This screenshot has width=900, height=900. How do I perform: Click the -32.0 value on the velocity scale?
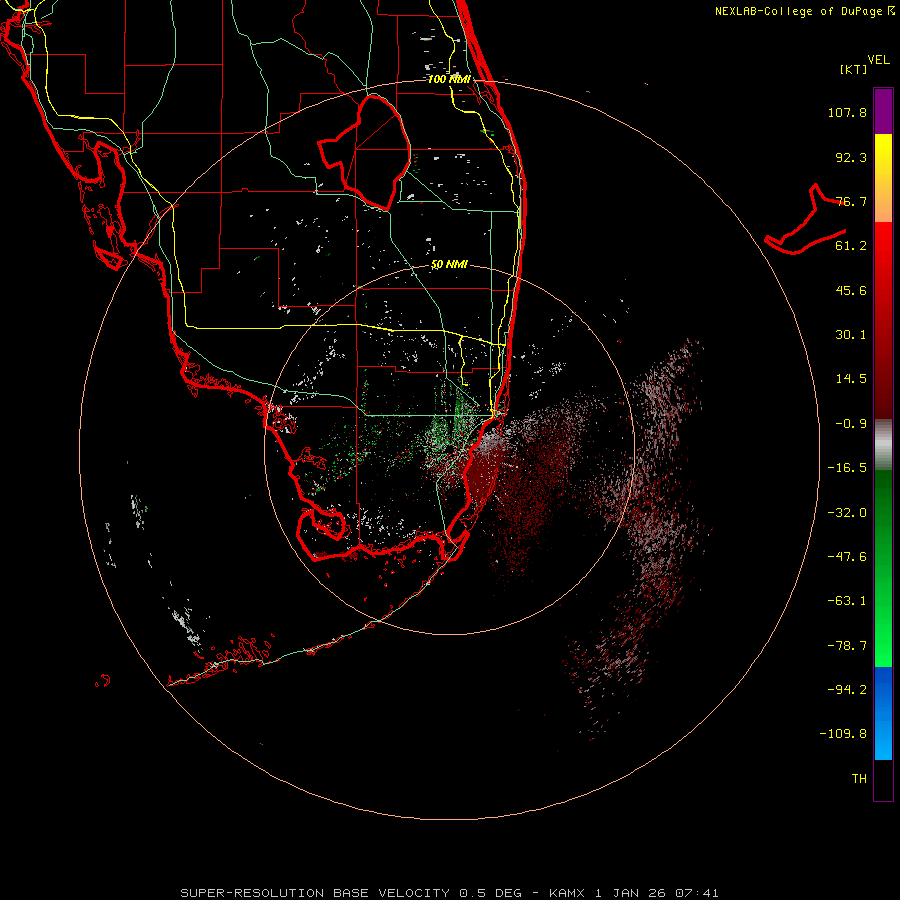847,513
